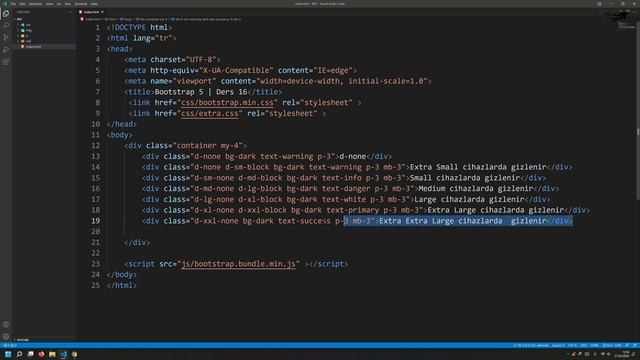The image size is (640, 360).
Task: Open the Manage gear icon
Action: pos(6,337)
